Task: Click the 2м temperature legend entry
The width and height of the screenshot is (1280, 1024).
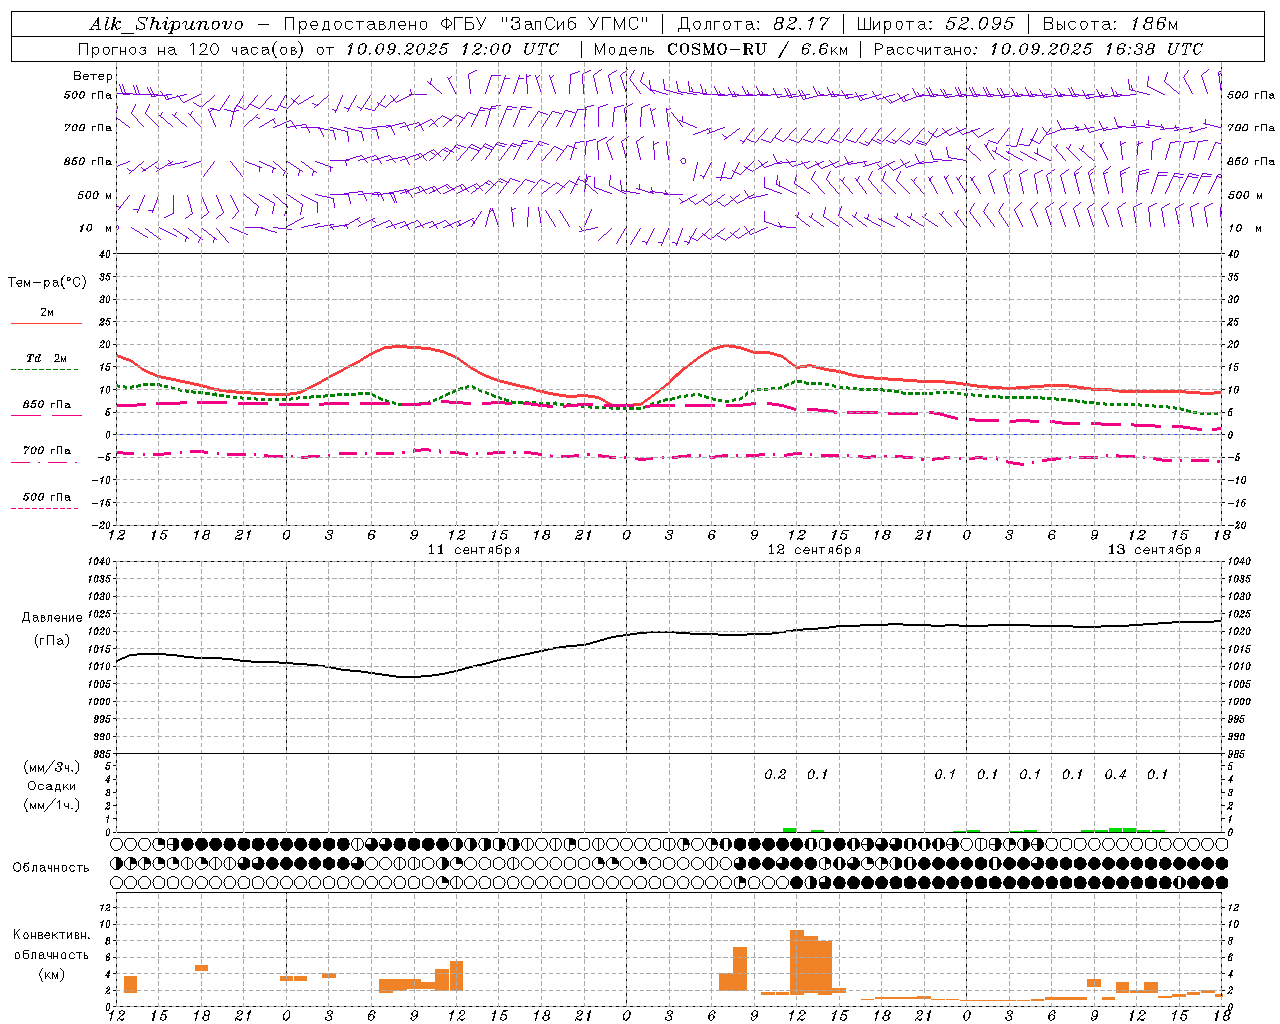Action: [x=47, y=313]
